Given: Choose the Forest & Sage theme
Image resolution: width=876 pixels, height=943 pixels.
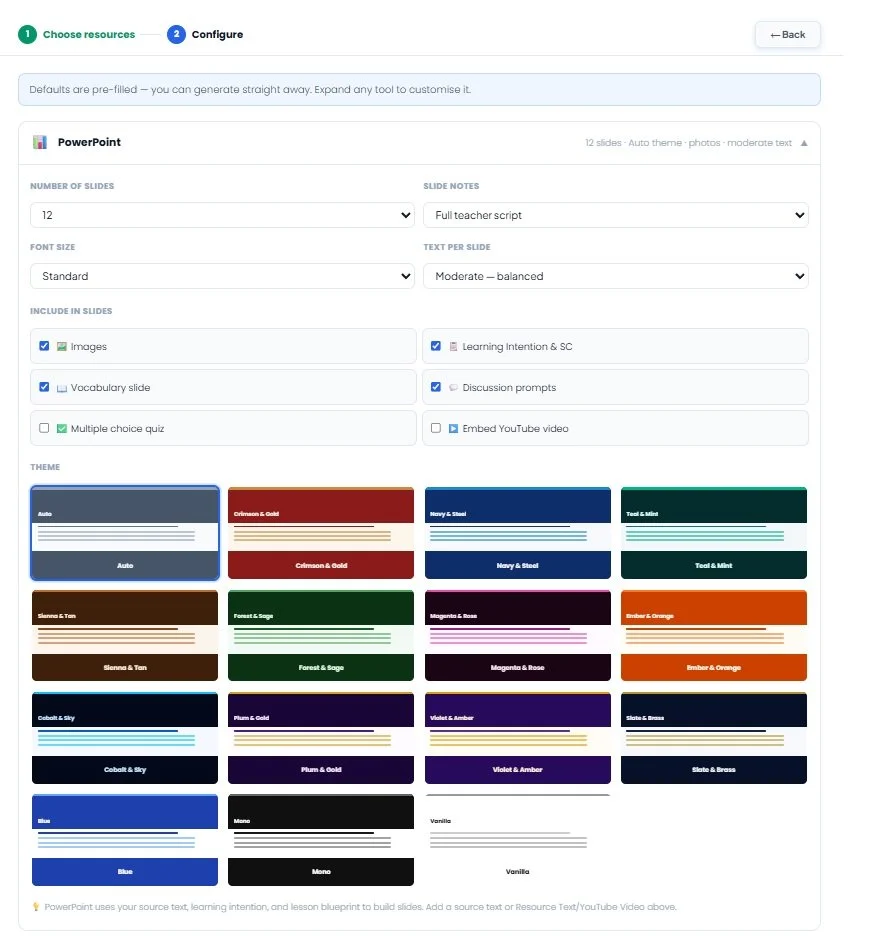Looking at the screenshot, I should tap(321, 635).
